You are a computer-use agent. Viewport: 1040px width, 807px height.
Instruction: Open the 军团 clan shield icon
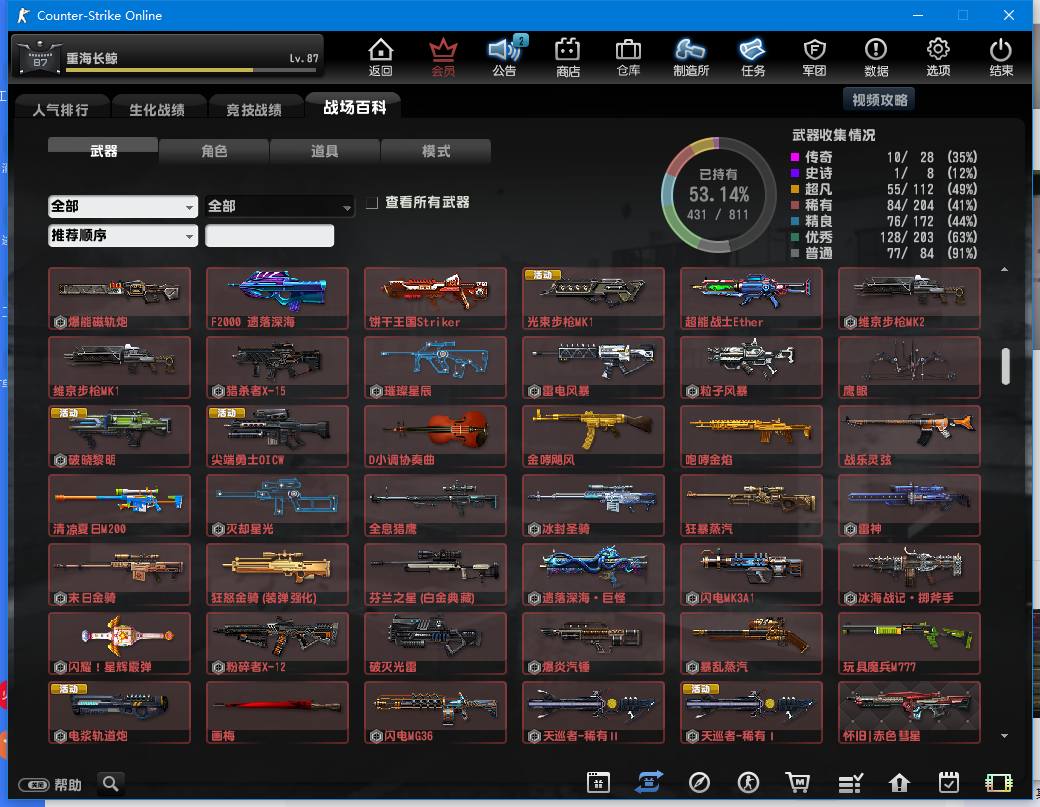point(814,57)
